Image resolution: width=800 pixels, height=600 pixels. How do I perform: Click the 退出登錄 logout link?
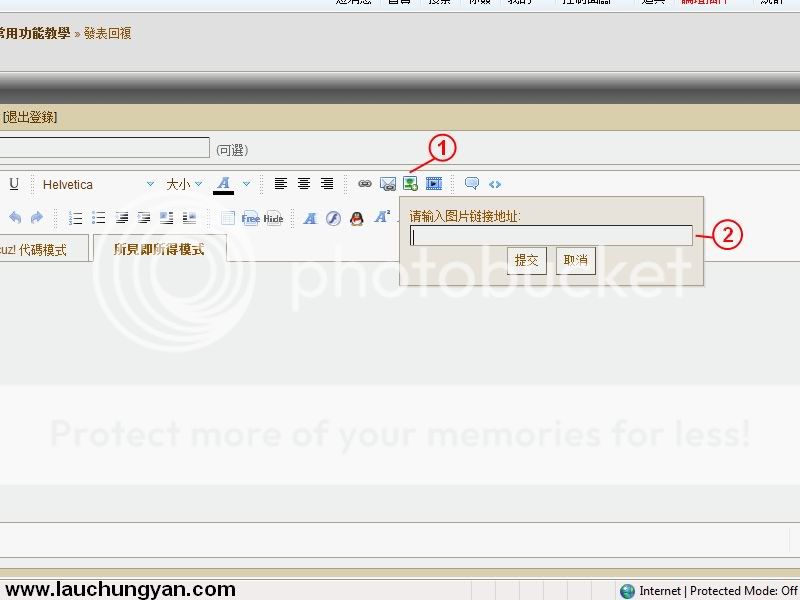(x=30, y=117)
